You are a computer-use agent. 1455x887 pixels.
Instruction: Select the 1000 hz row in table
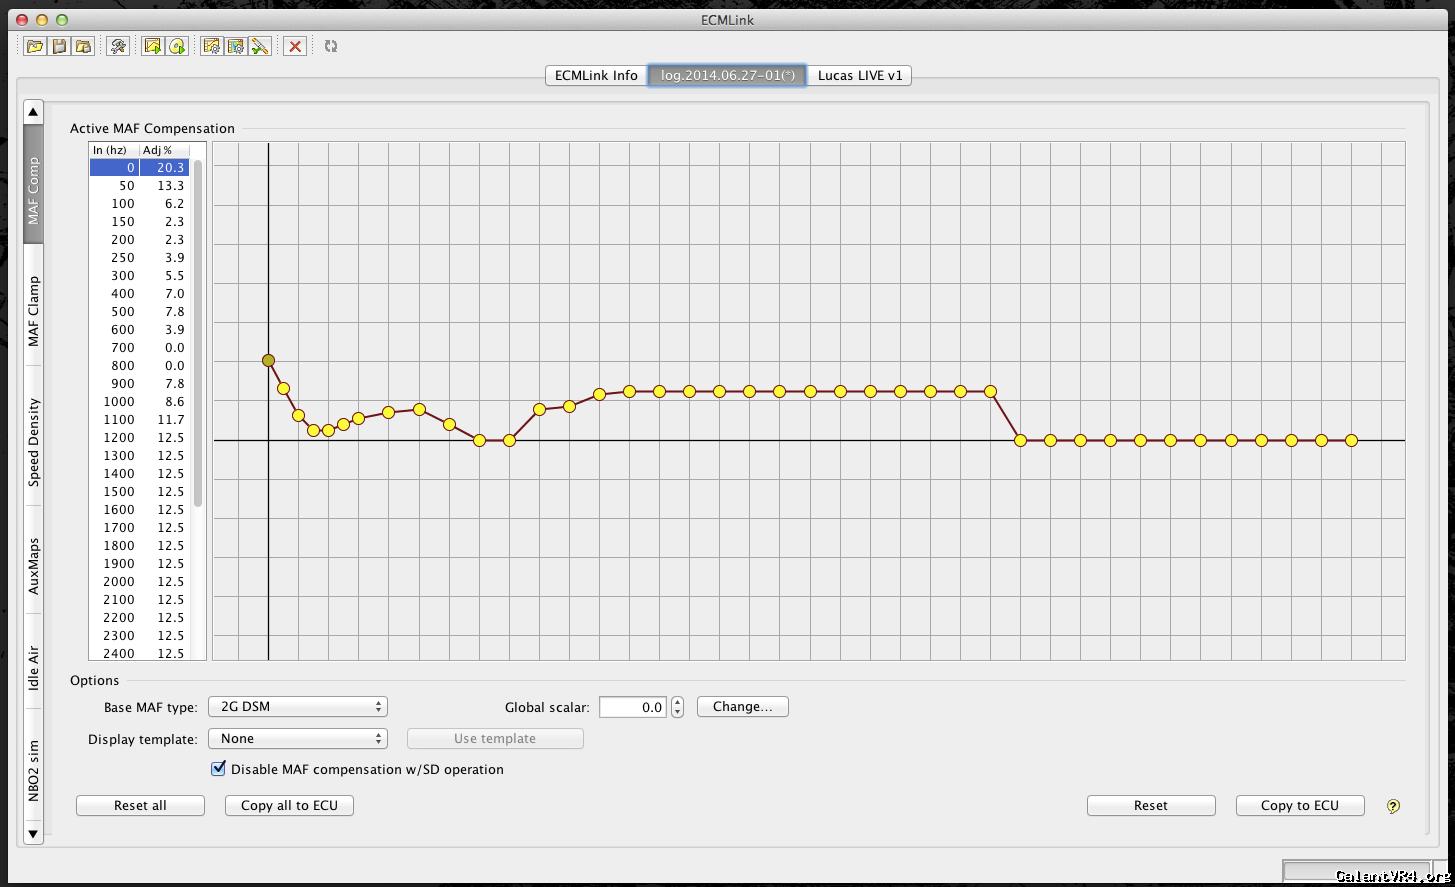coord(139,402)
